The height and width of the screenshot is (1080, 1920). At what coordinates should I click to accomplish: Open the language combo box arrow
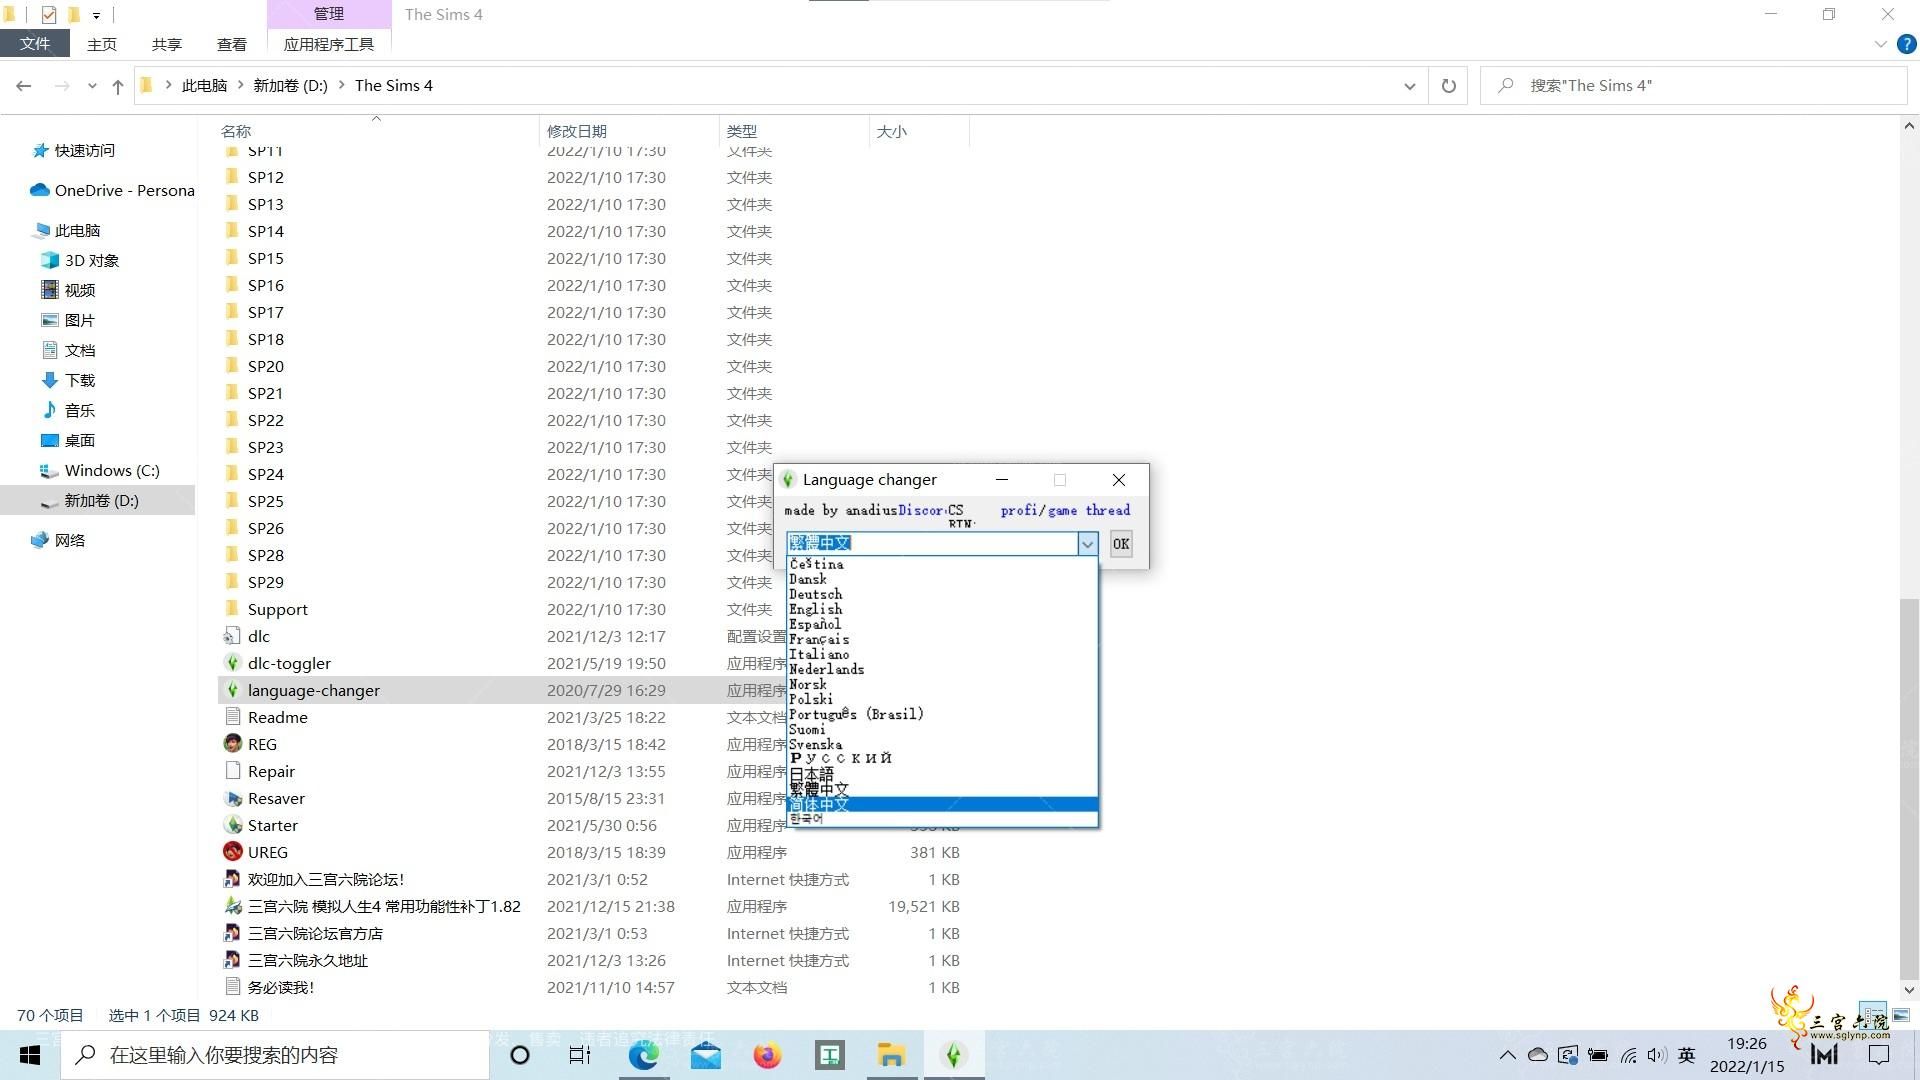1087,543
